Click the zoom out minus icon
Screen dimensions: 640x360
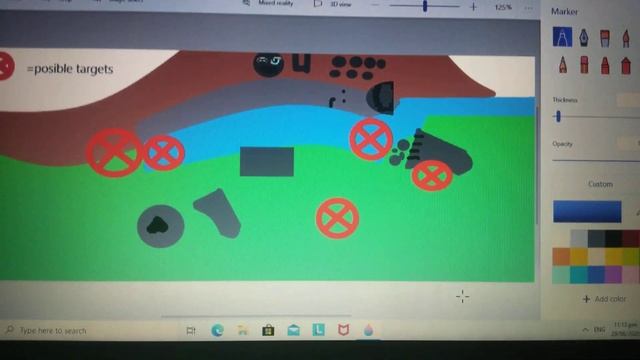point(376,5)
